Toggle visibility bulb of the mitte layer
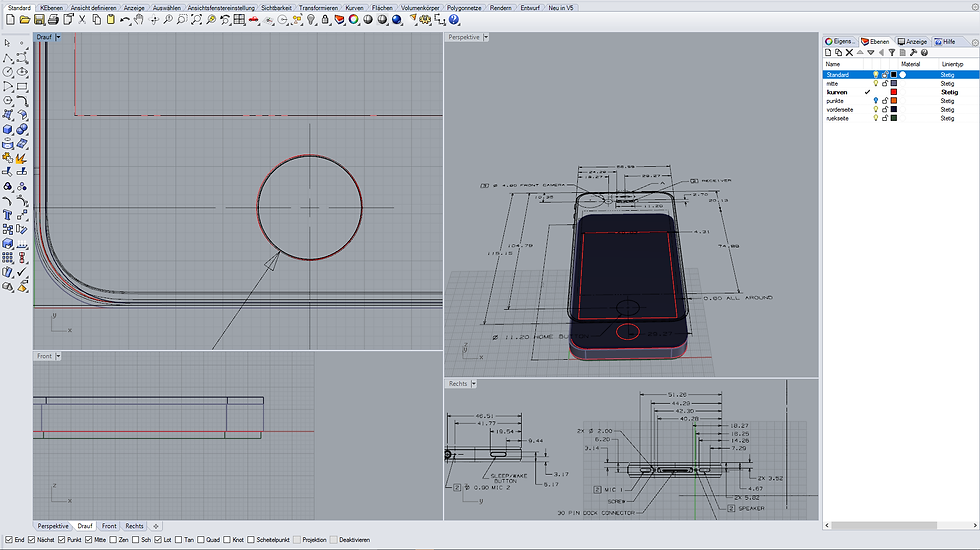Viewport: 980px width, 550px height. pos(876,83)
